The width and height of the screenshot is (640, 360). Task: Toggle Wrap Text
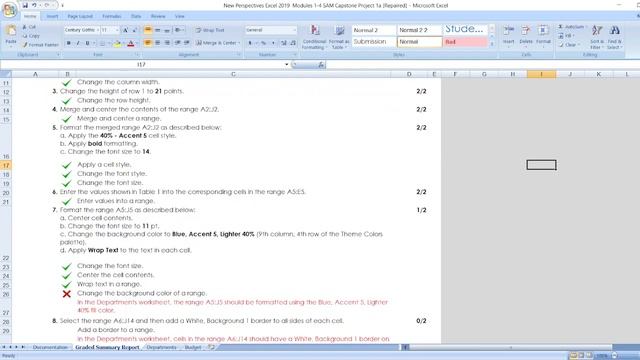click(210, 30)
